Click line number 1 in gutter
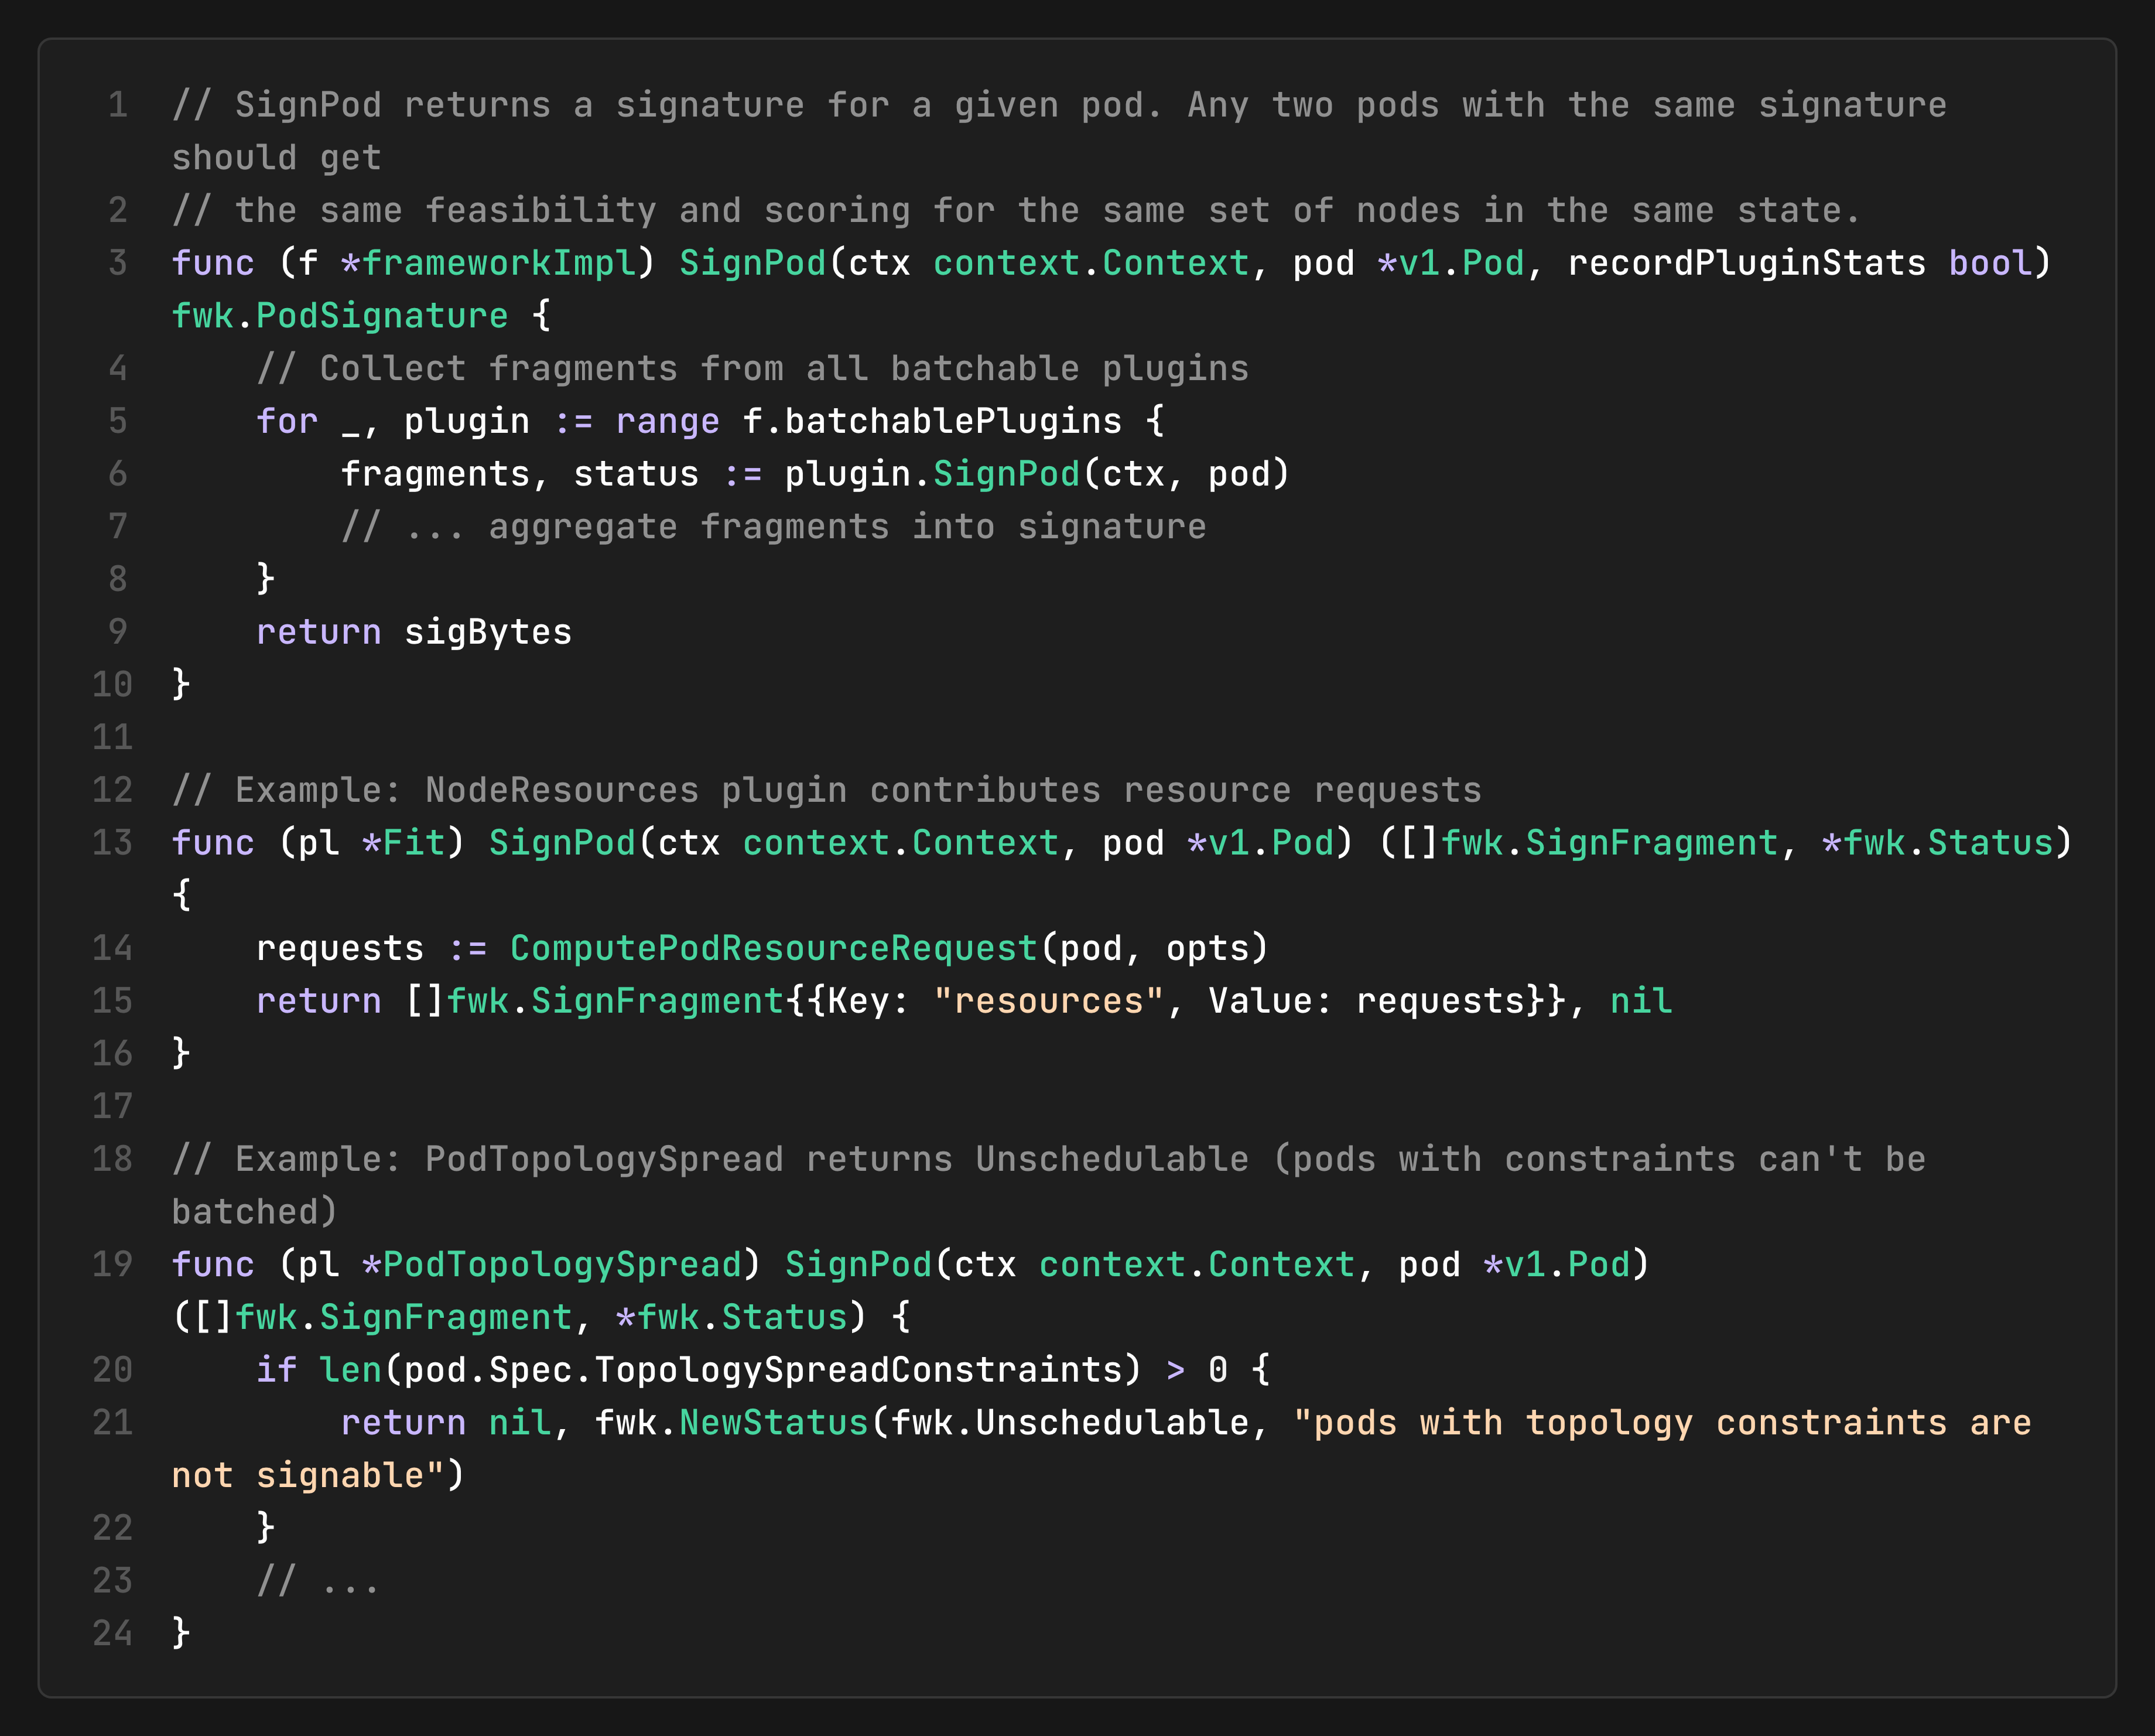This screenshot has width=2155, height=1736. click(x=118, y=105)
